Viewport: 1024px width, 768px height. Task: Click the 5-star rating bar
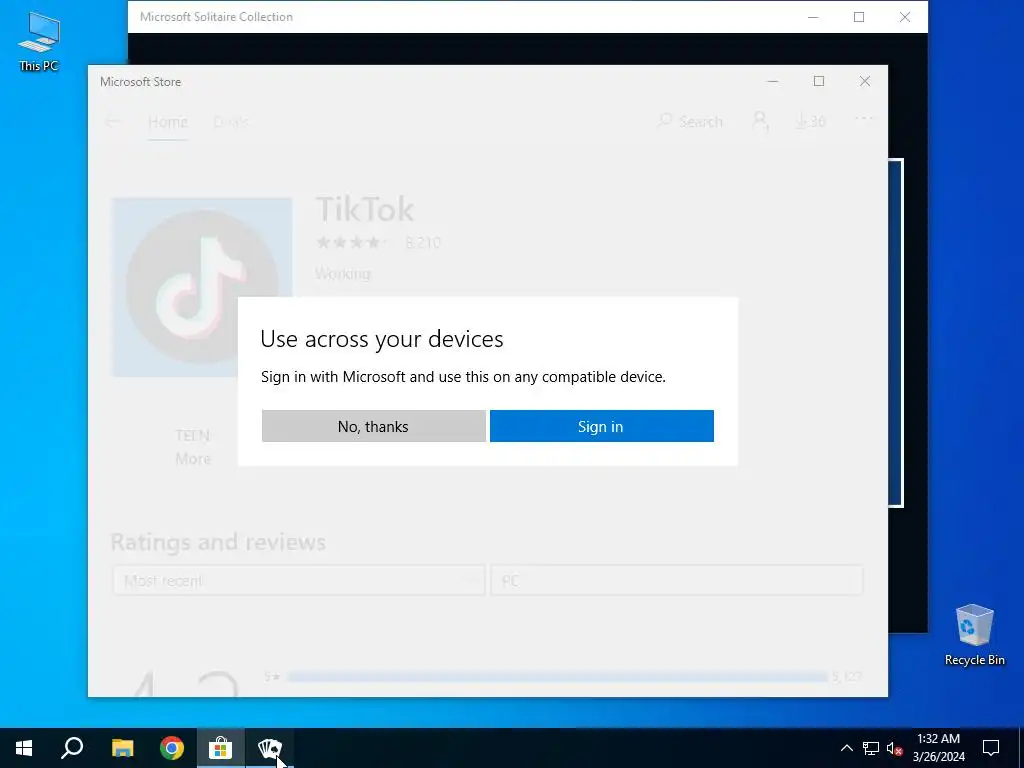click(557, 677)
